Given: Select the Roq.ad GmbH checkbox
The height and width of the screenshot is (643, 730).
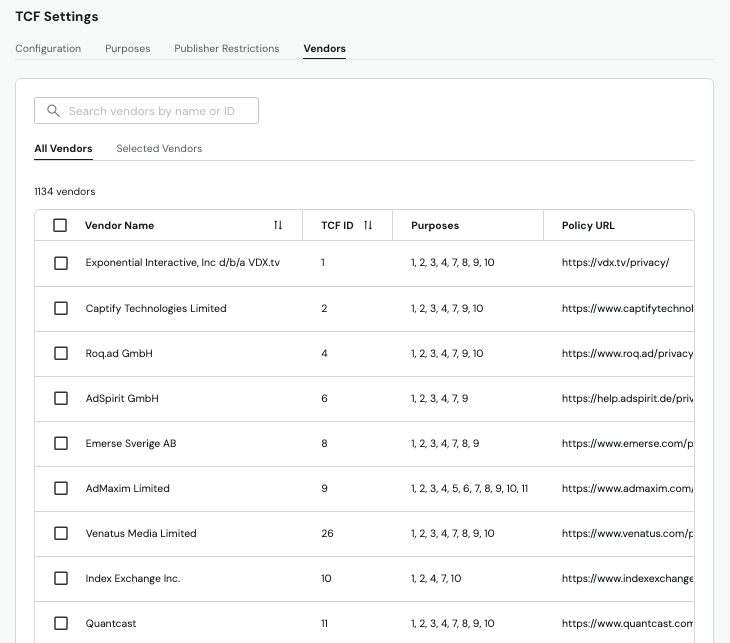Looking at the screenshot, I should (x=61, y=353).
